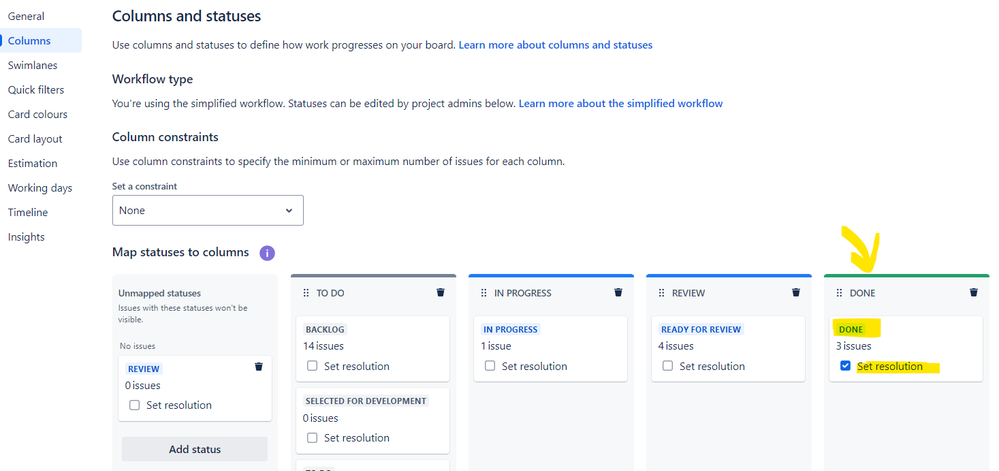Delete the TO DO column via trash icon
This screenshot has width=999, height=471.
pos(440,293)
